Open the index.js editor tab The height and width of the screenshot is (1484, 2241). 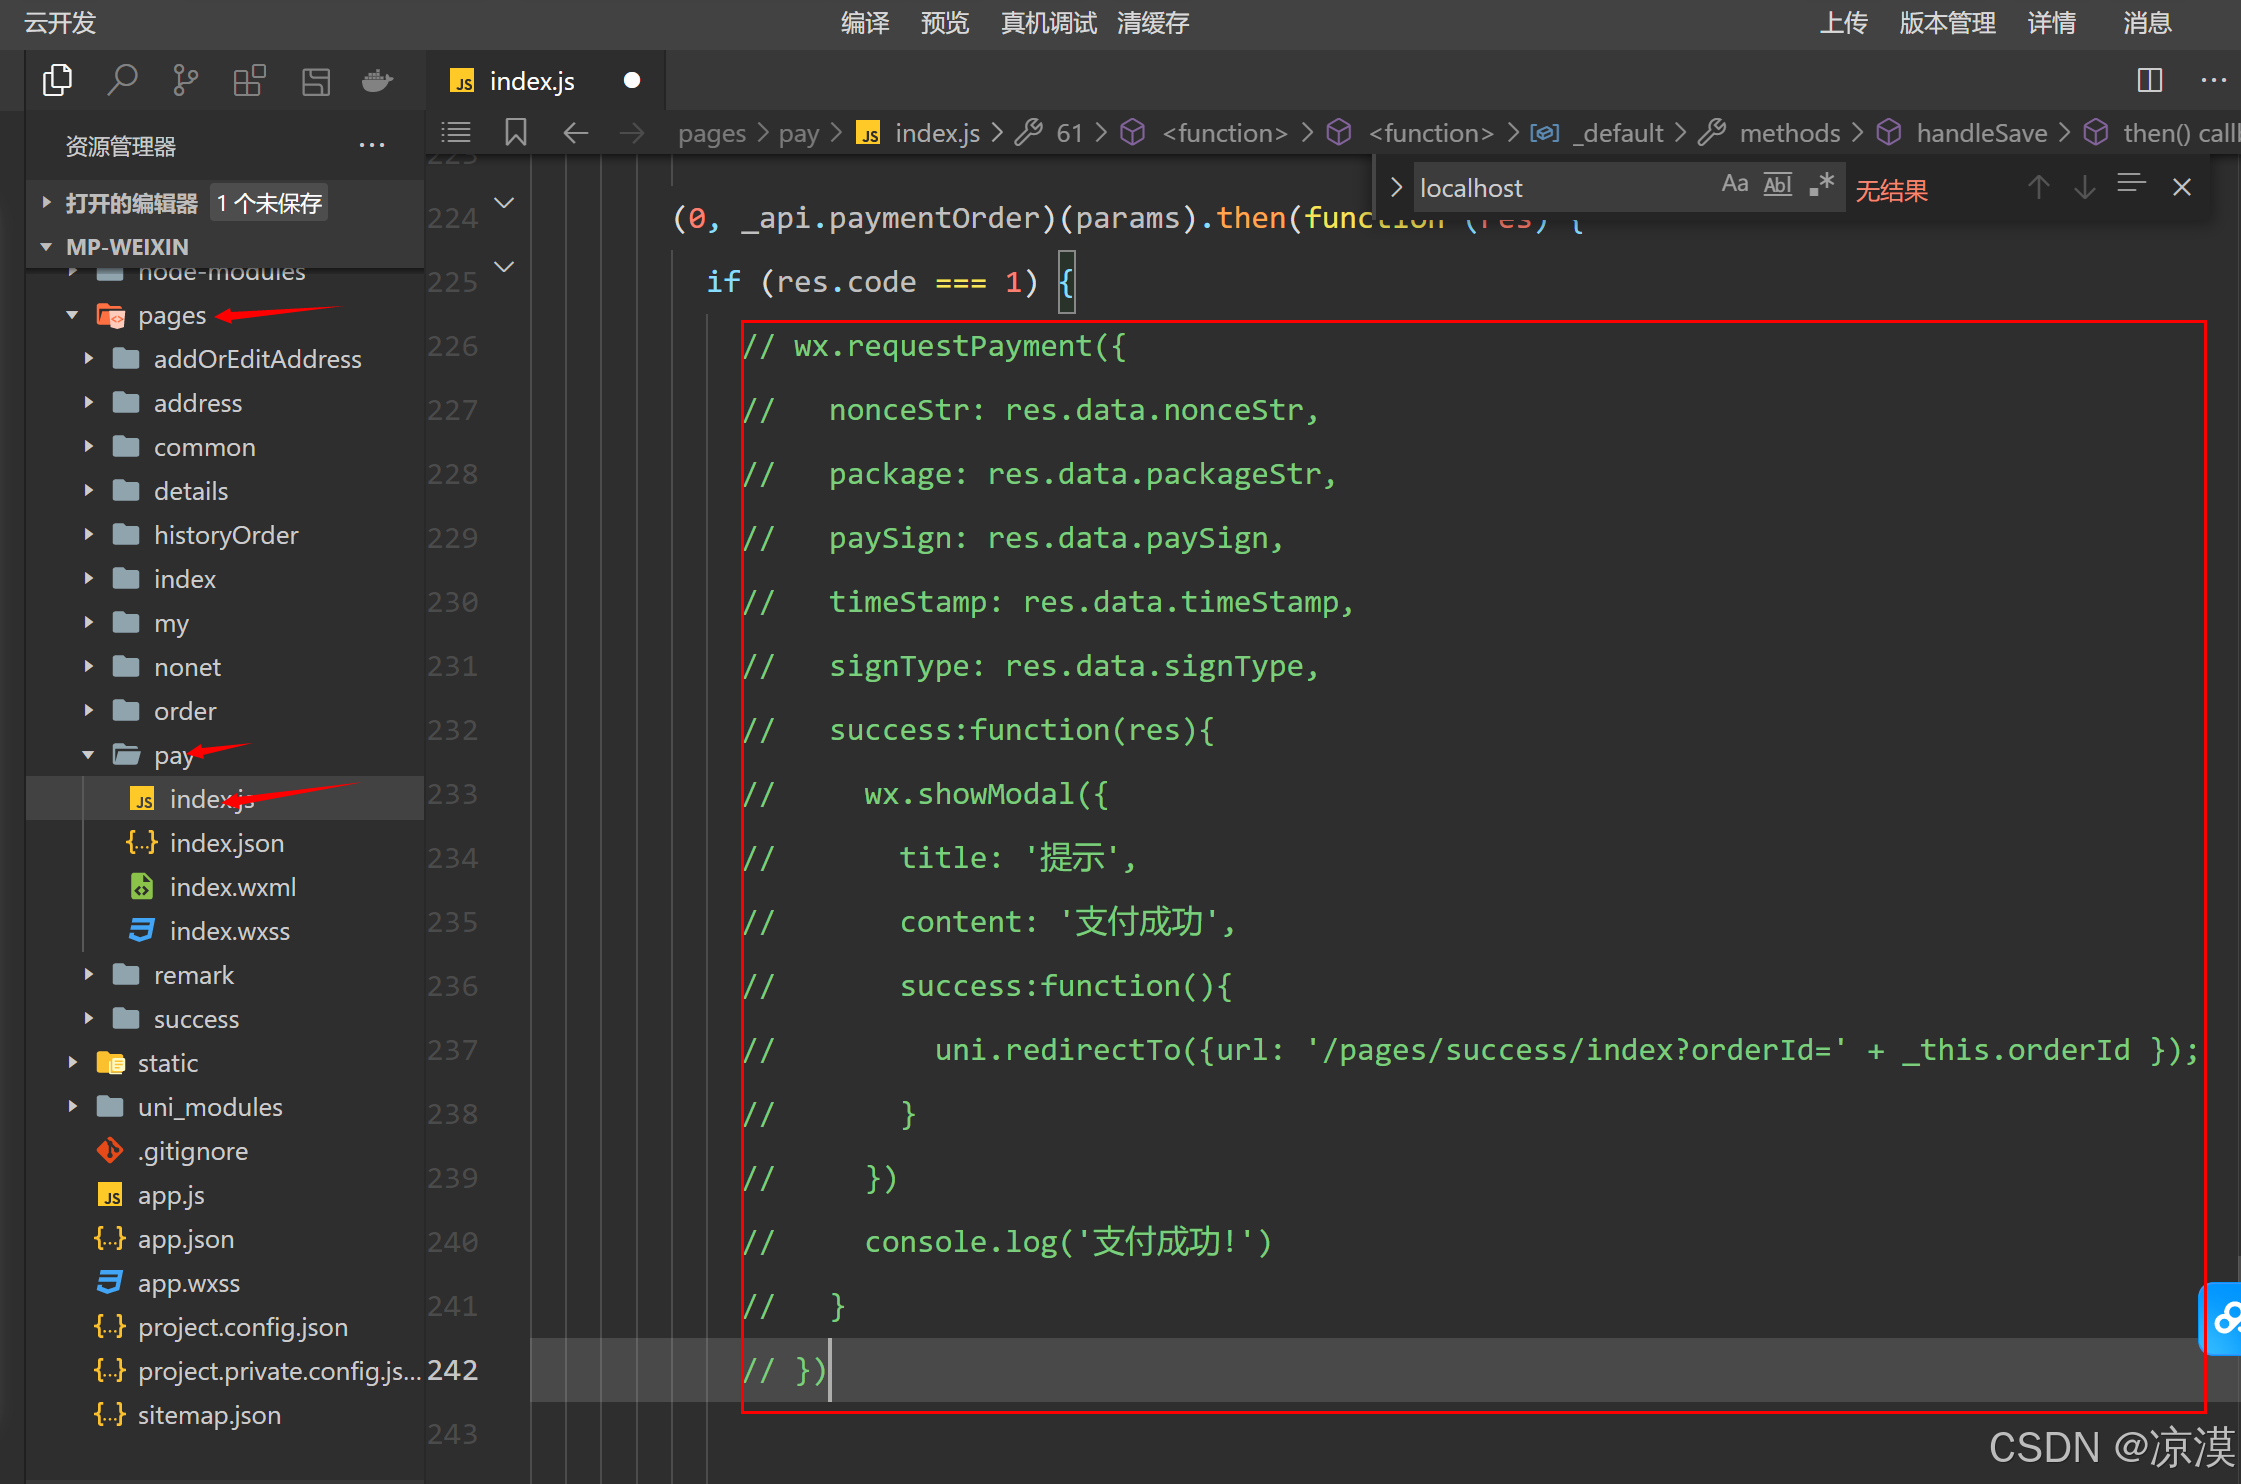coord(532,81)
